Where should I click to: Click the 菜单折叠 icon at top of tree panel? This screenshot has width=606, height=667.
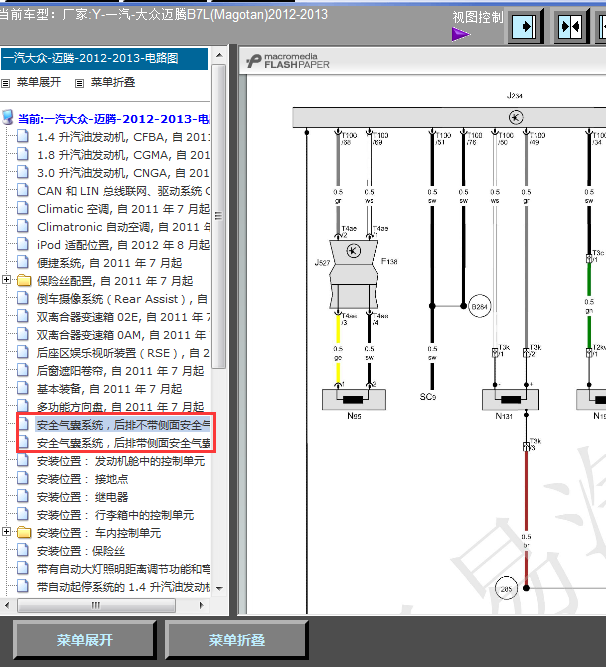79,83
